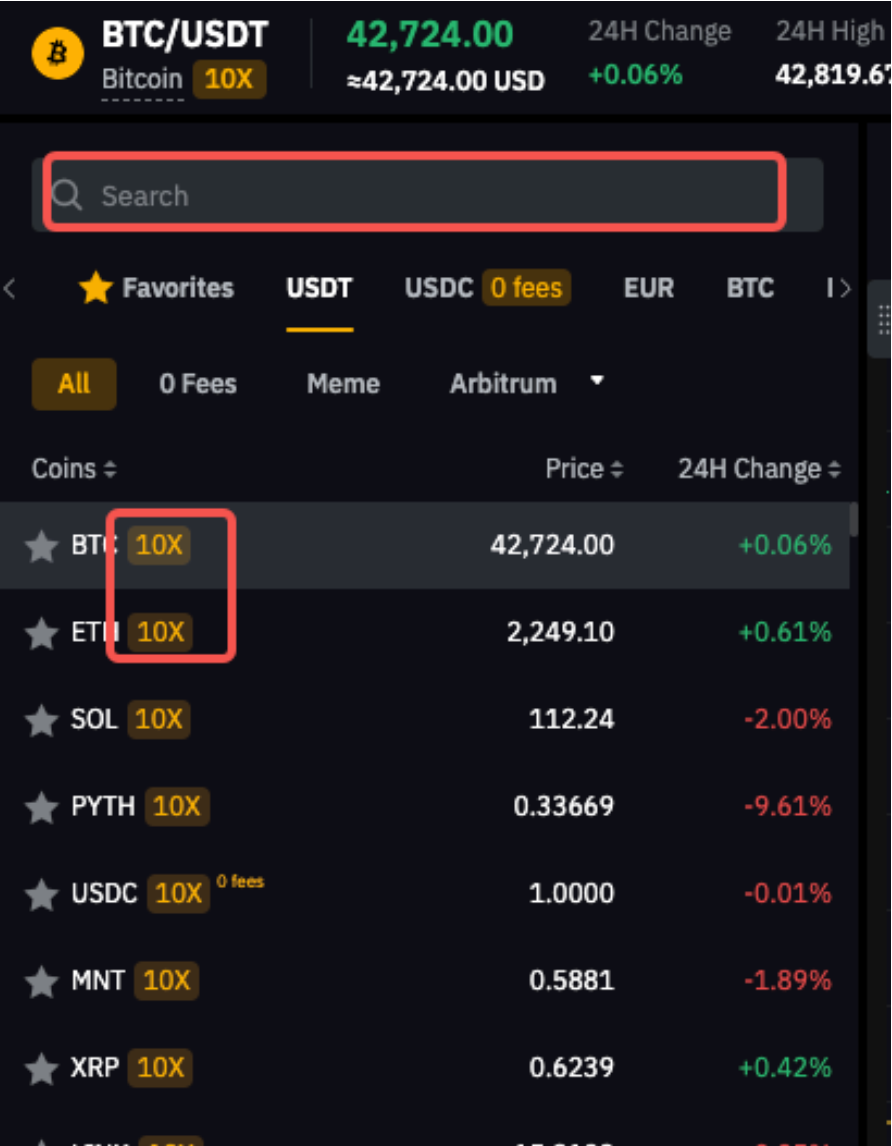Toggle favorite star for SOL
The image size is (892, 1146).
[x=41, y=720]
